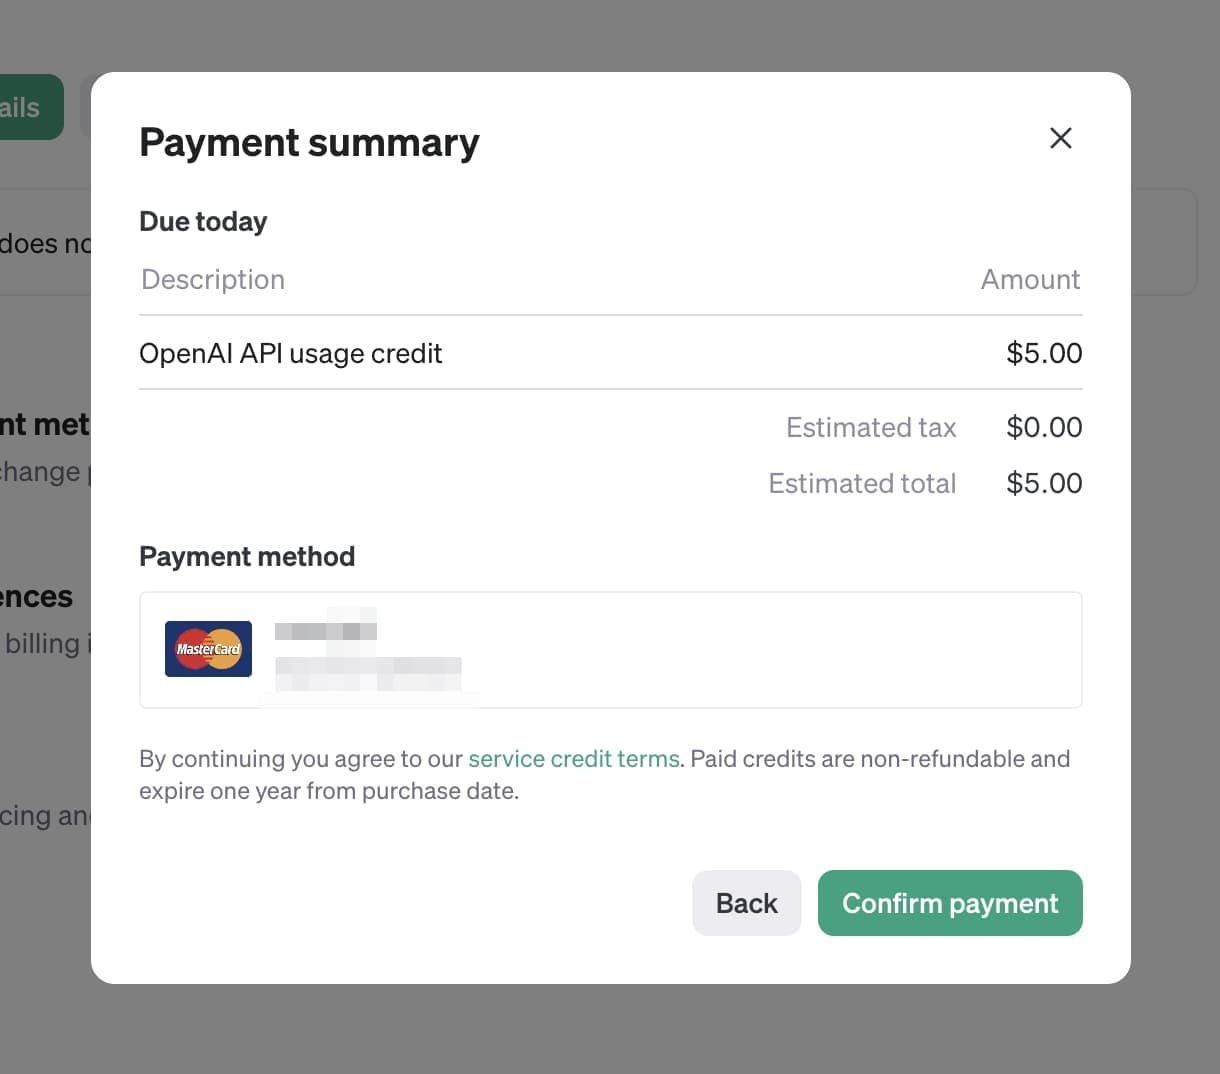Select the saved payment method card box
This screenshot has width=1220, height=1074.
(x=610, y=650)
